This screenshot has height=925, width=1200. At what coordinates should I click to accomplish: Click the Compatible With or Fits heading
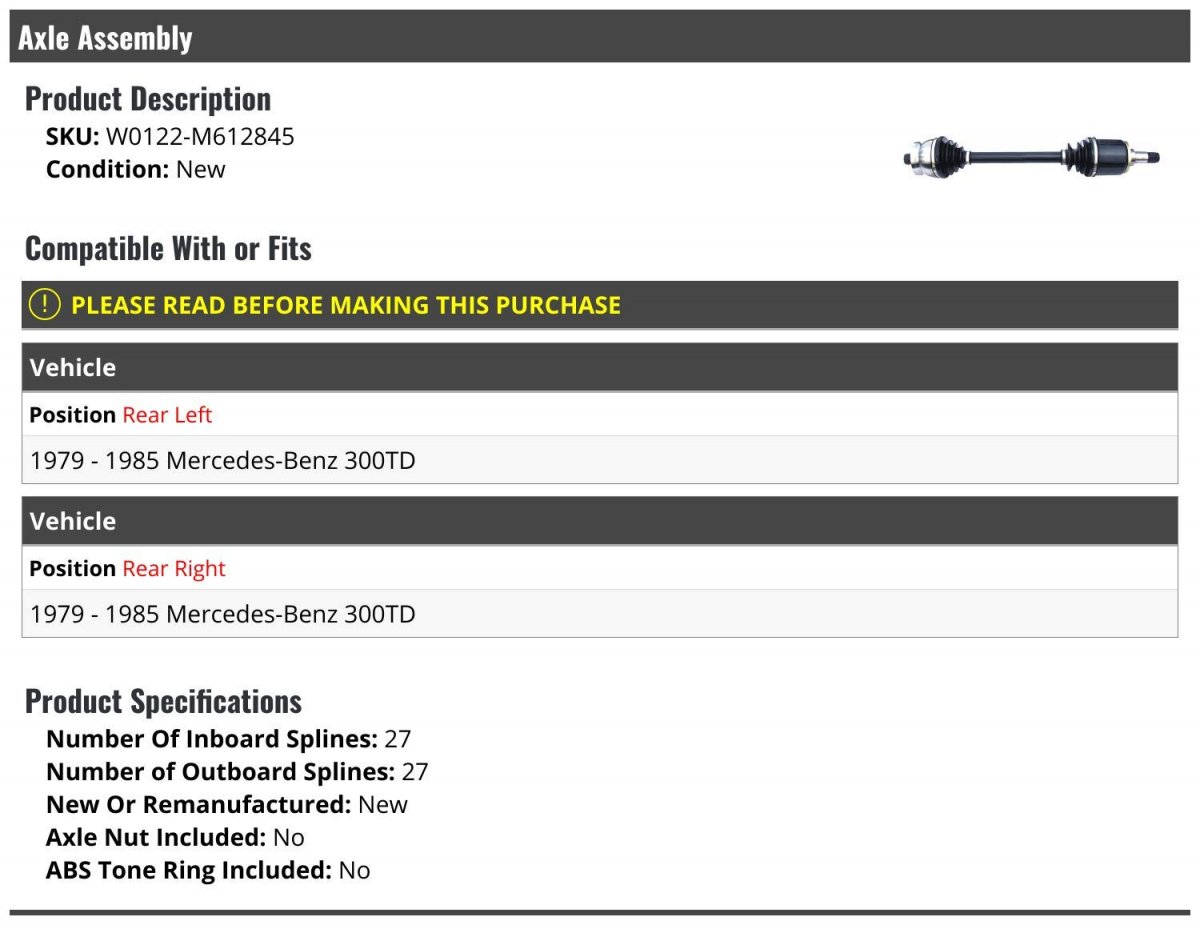coord(168,248)
